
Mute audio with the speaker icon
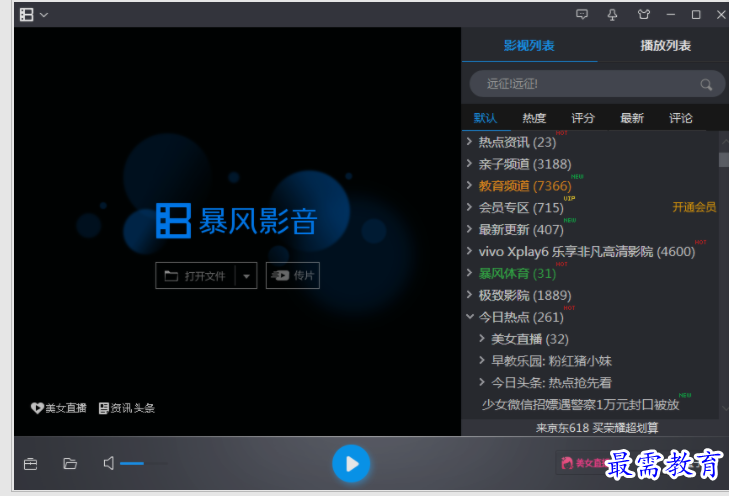tap(108, 463)
